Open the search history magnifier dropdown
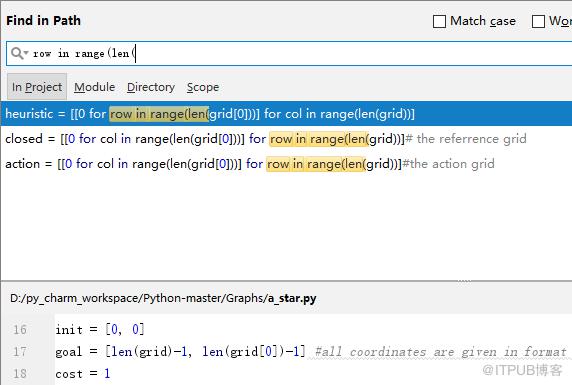Screen dimensions: 572x385 19,53
